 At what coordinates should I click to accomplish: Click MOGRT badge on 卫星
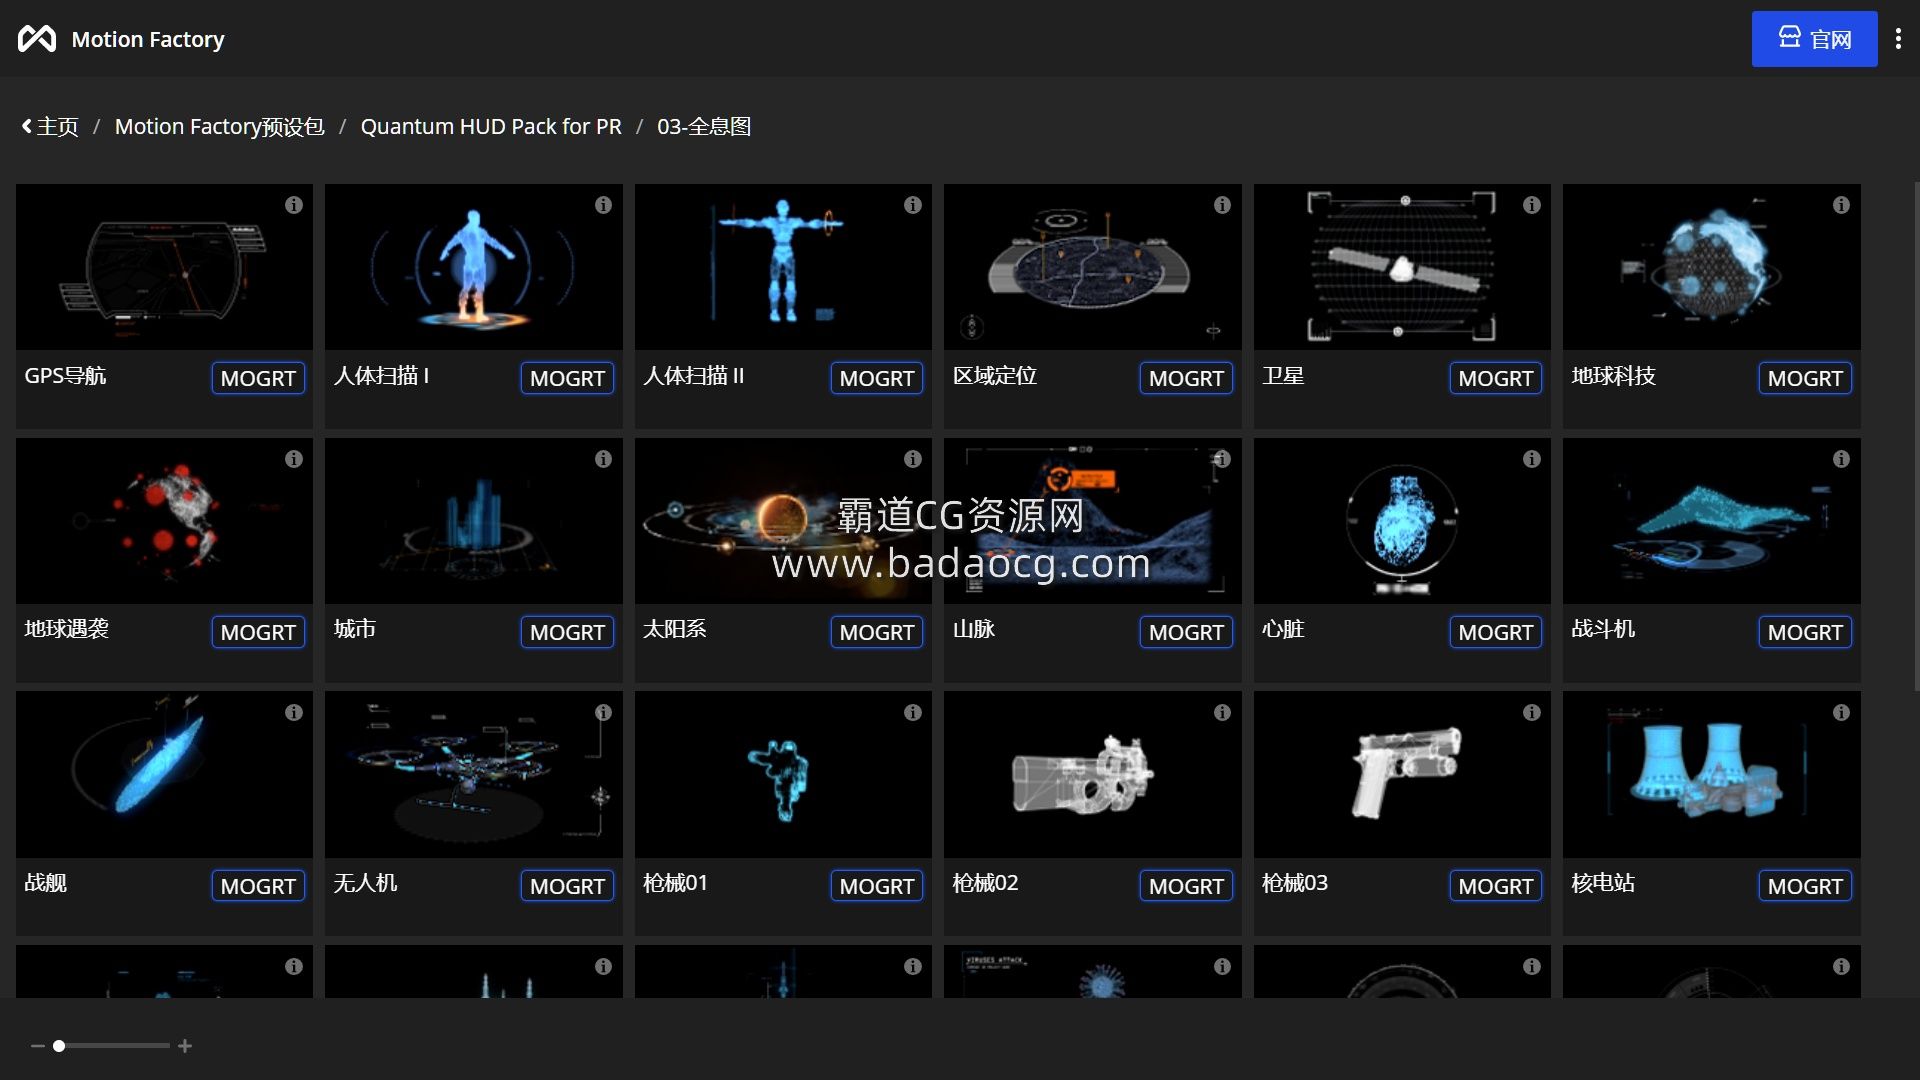point(1495,378)
